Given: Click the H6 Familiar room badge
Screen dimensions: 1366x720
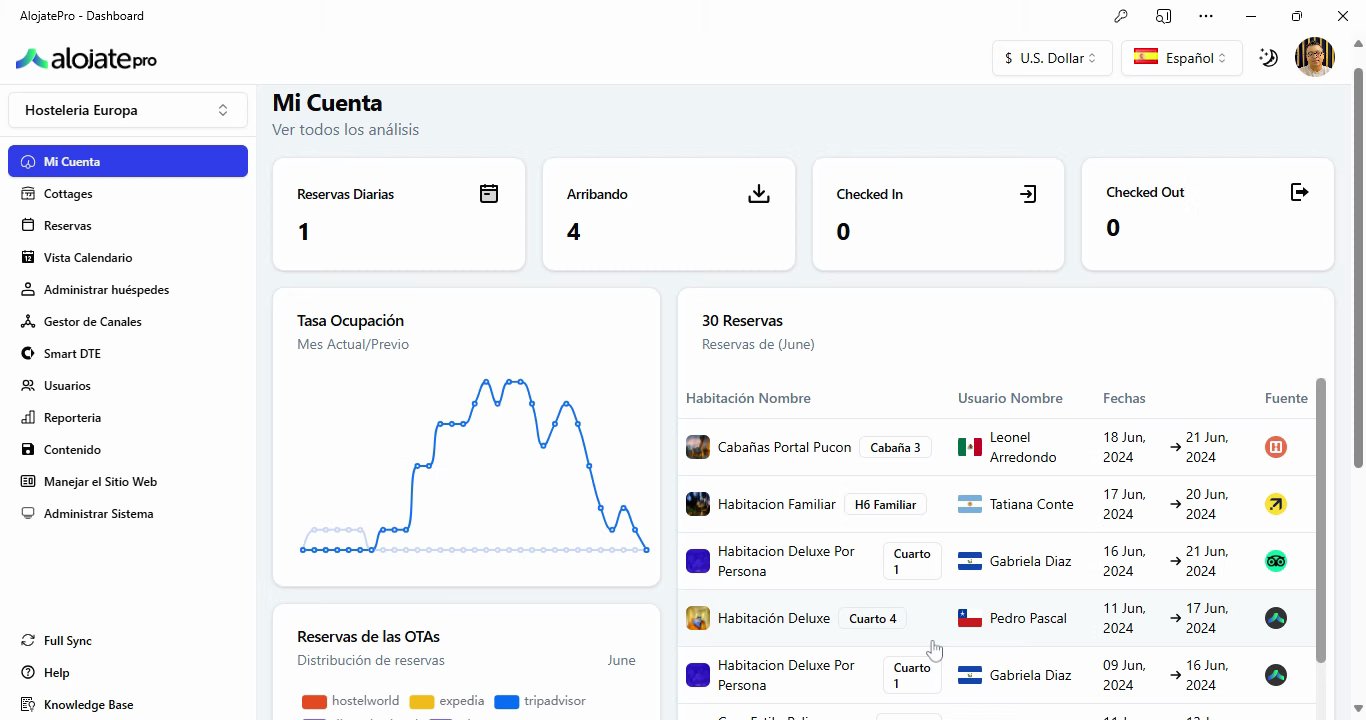Looking at the screenshot, I should 885,505.
